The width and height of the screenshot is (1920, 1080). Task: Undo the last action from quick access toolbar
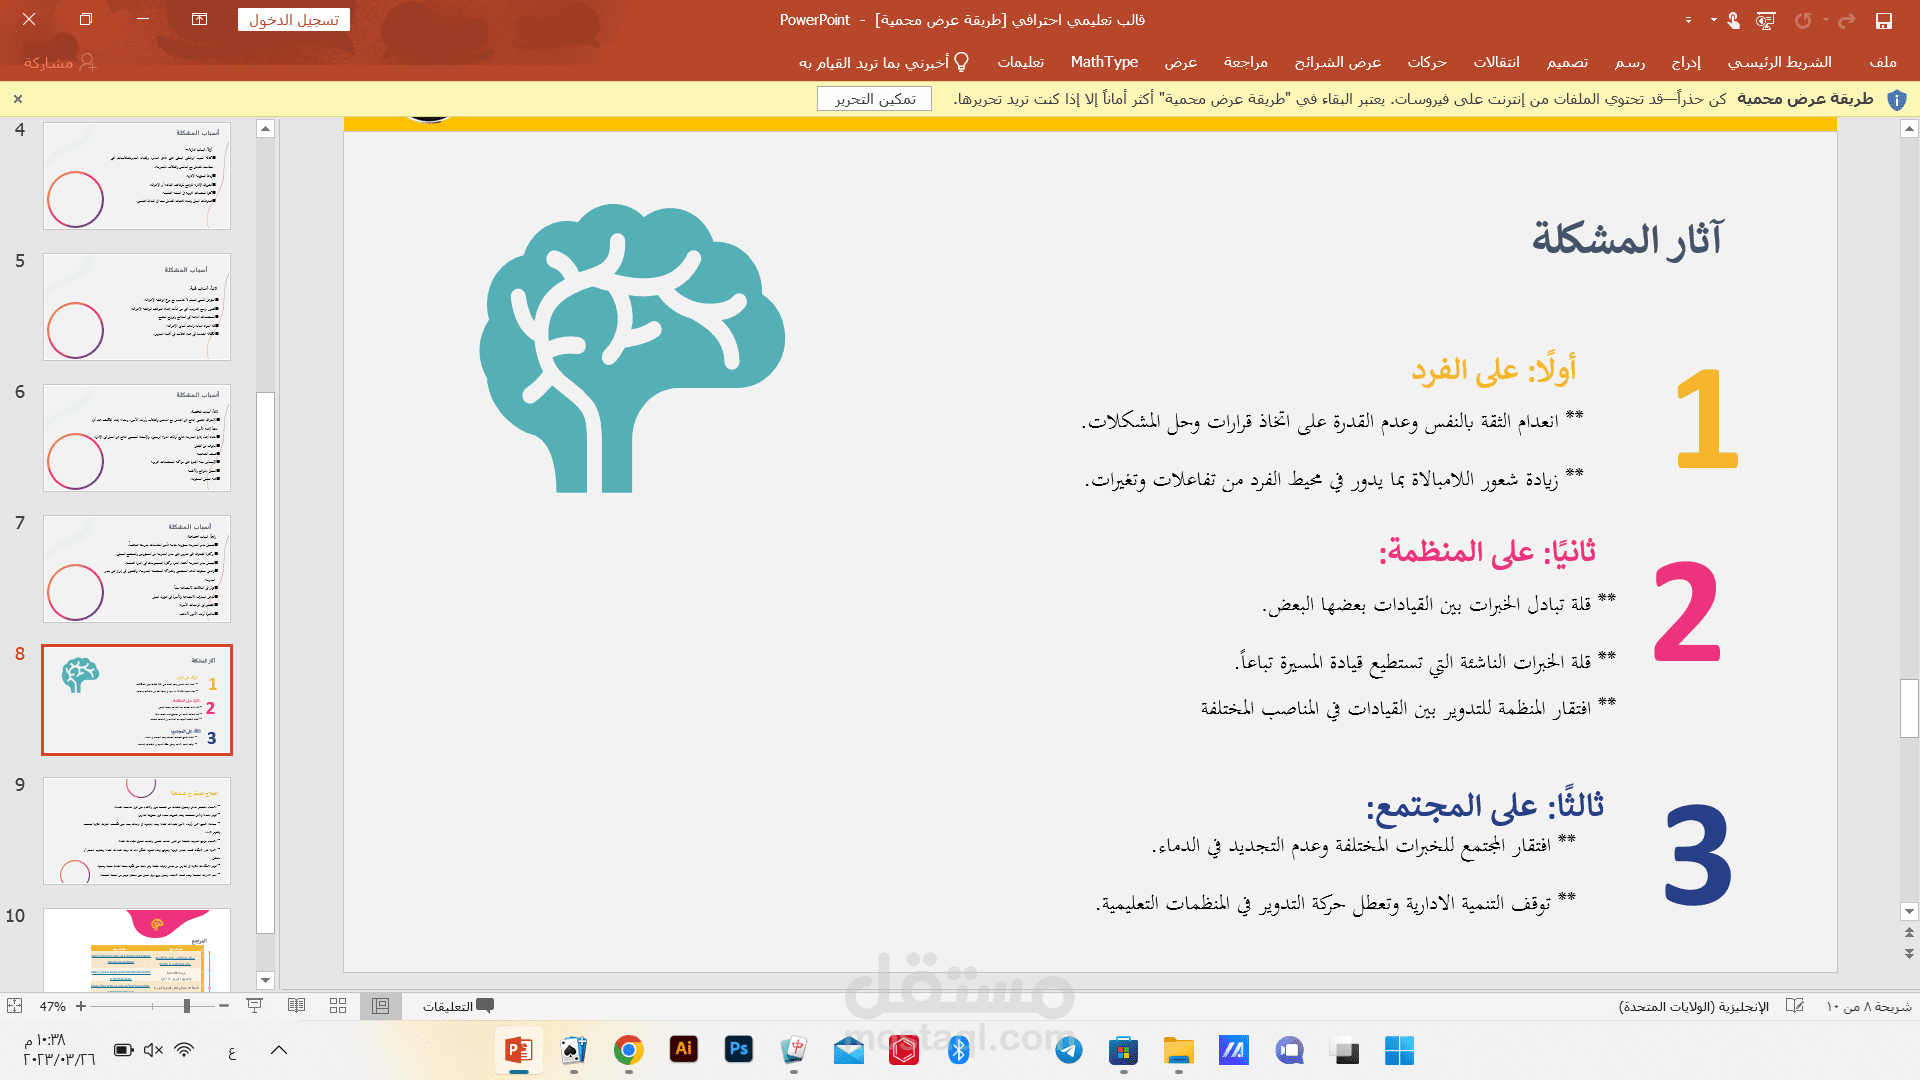tap(1802, 20)
